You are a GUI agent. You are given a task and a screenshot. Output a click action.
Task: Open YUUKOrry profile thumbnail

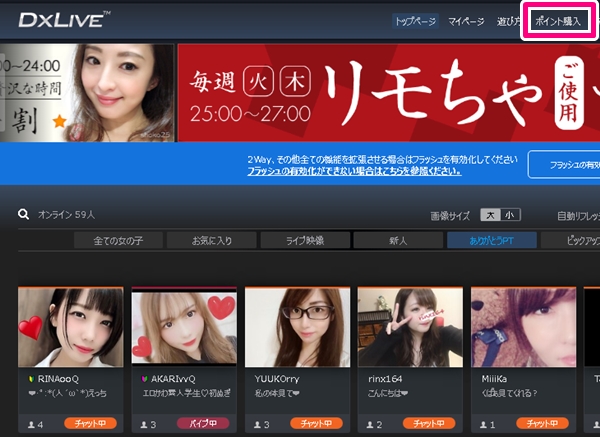pyautogui.click(x=297, y=328)
